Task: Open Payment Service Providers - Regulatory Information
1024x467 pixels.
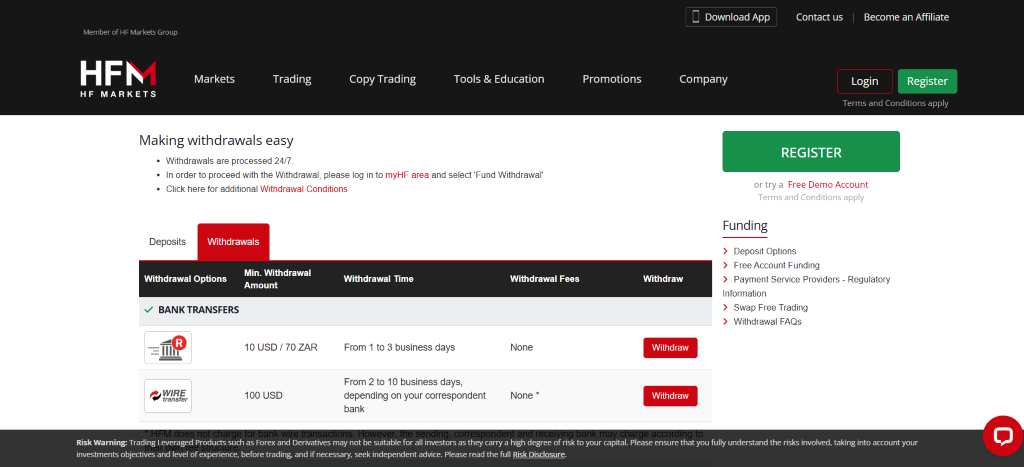Action: pyautogui.click(x=807, y=286)
